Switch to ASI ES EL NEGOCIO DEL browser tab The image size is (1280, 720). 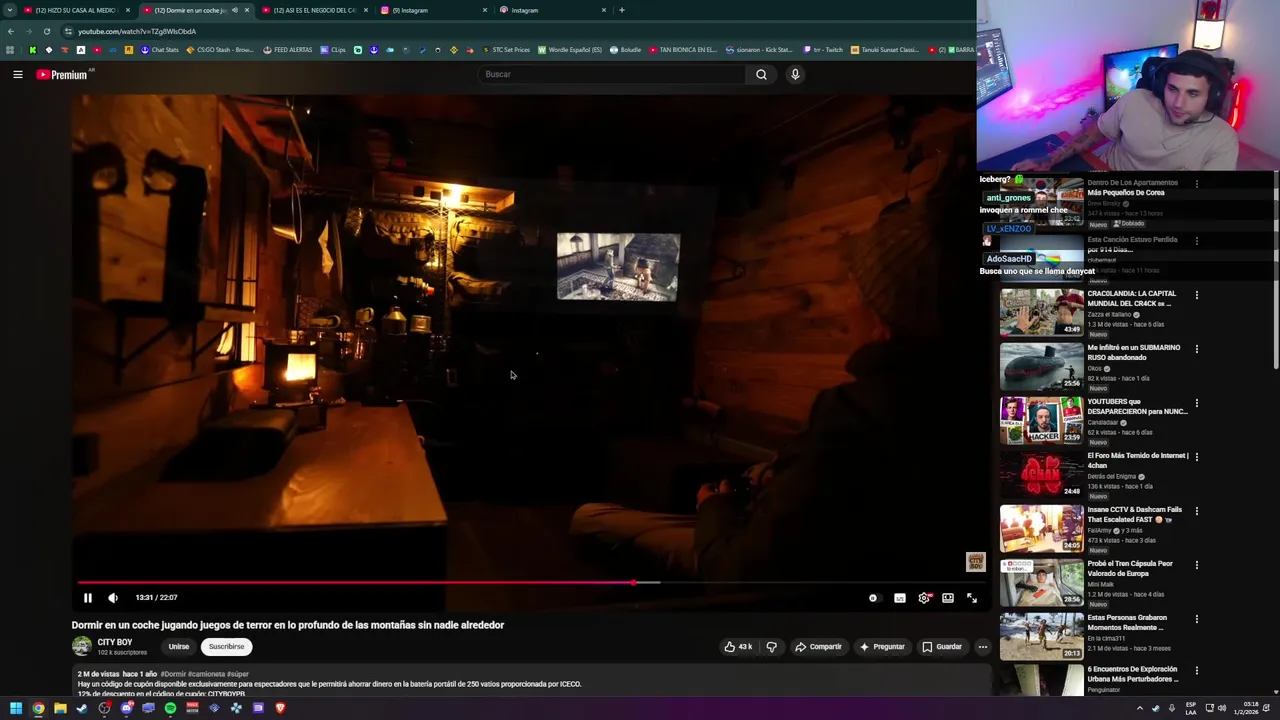pos(313,10)
